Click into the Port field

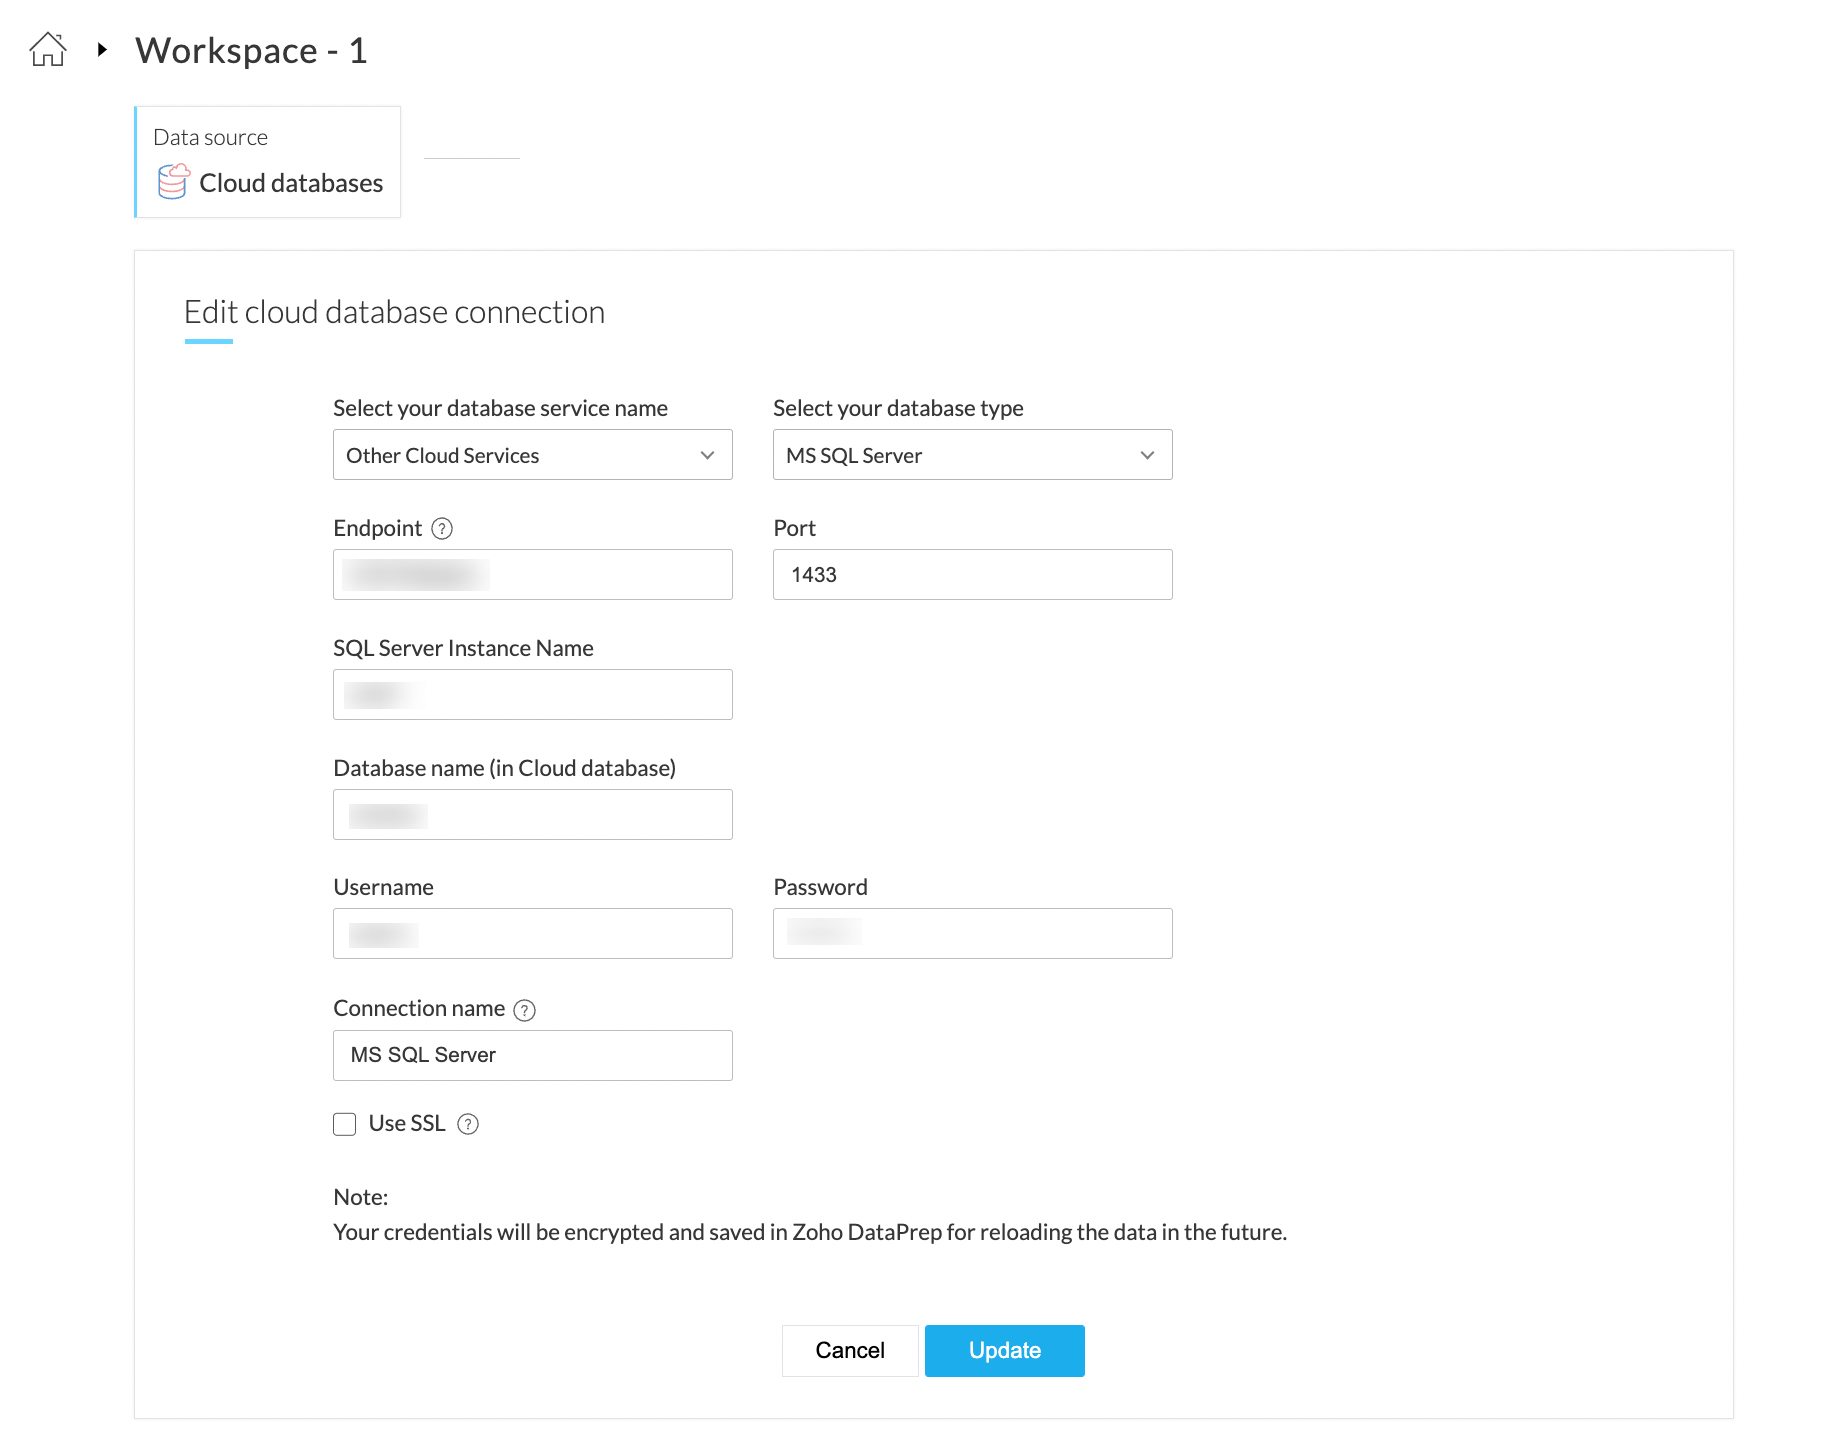pos(972,575)
